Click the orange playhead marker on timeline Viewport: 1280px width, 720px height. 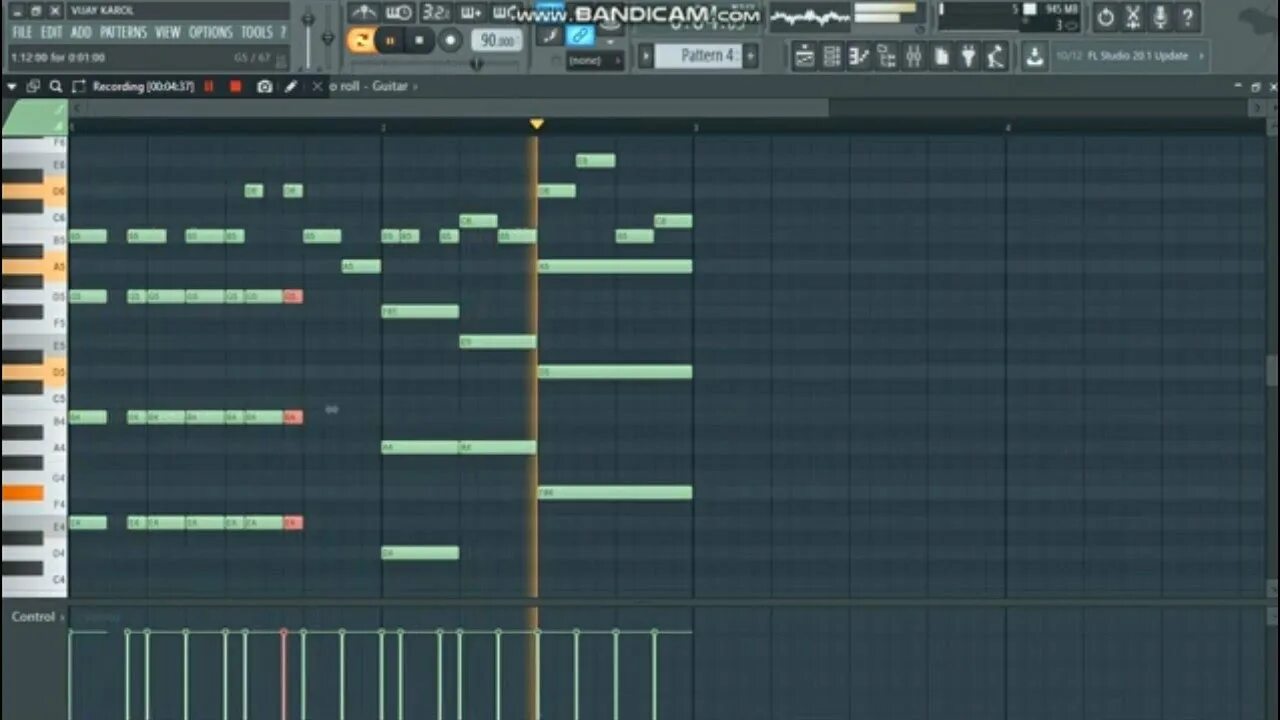click(537, 124)
